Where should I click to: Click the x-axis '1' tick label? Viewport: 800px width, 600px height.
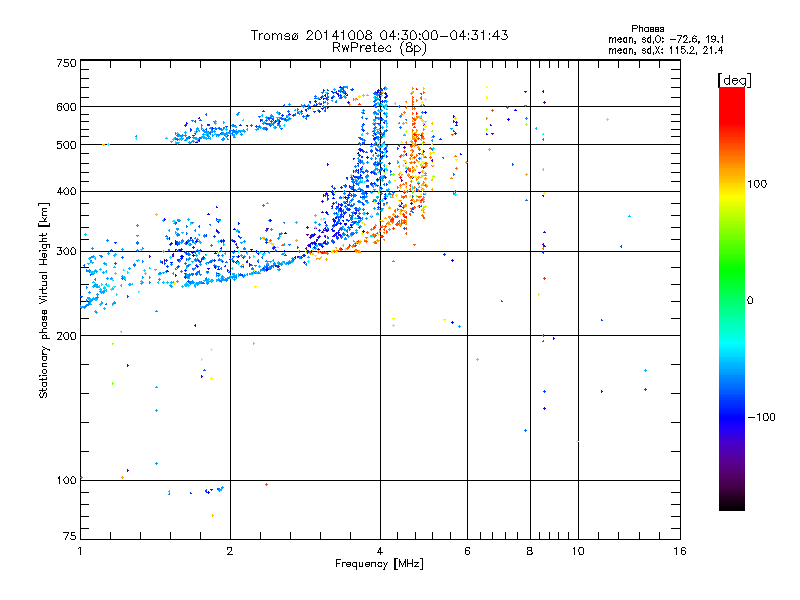click(x=80, y=551)
